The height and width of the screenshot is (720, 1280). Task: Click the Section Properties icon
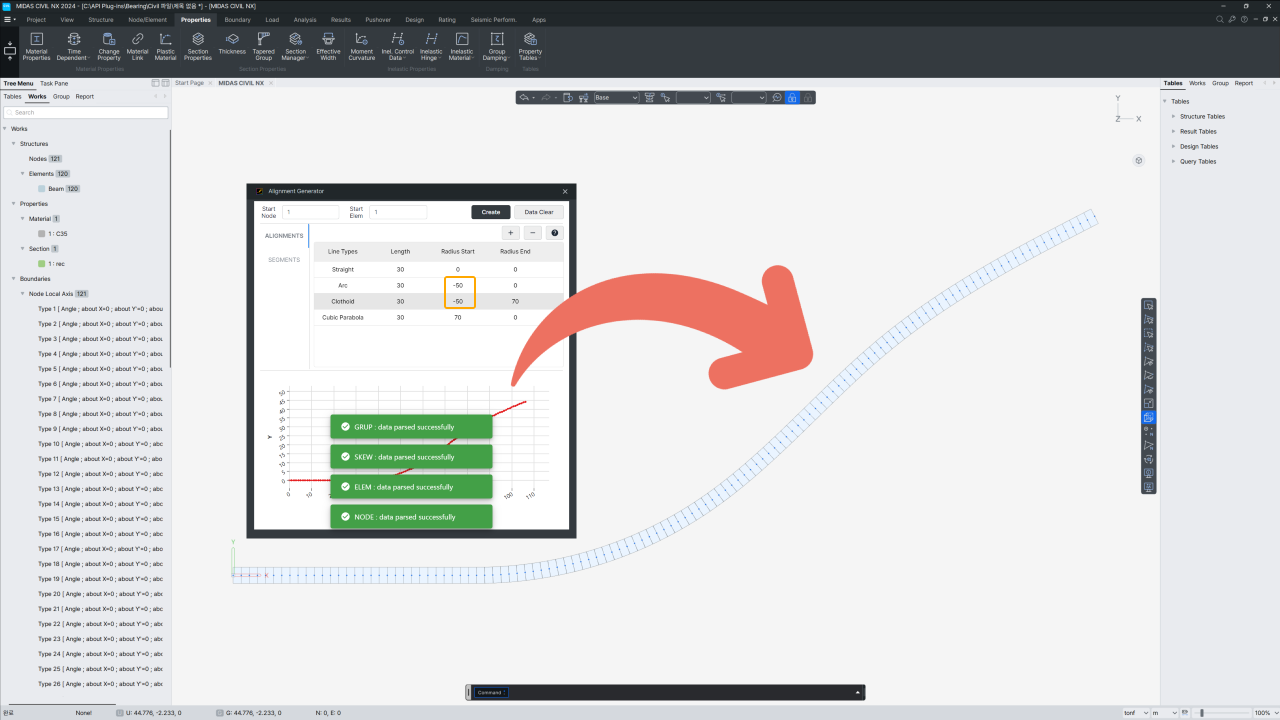[198, 46]
